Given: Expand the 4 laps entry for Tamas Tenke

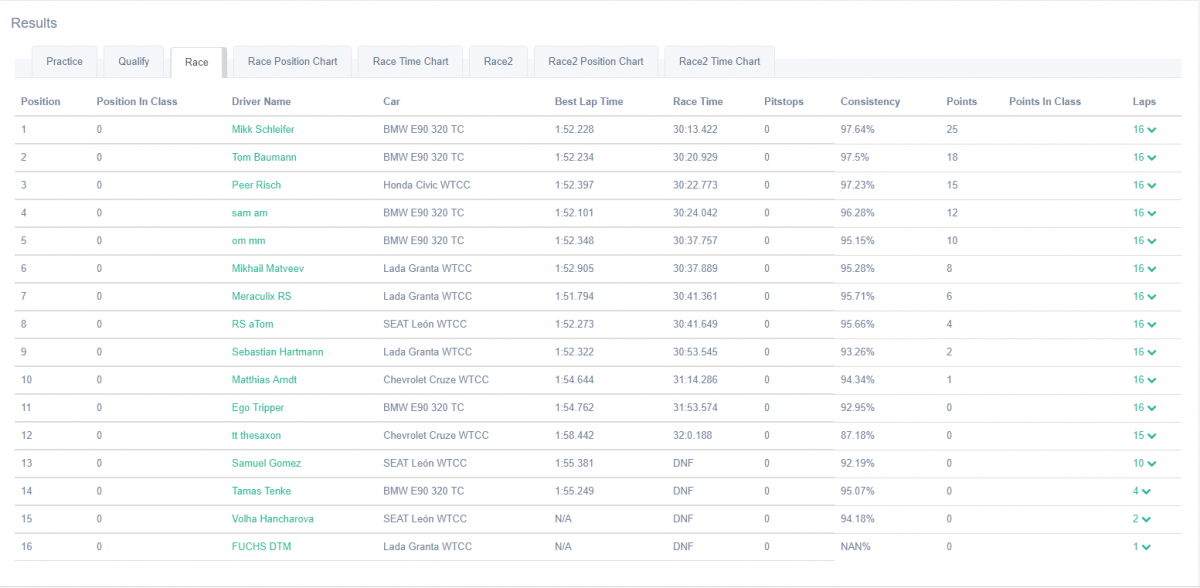Looking at the screenshot, I should [1141, 491].
